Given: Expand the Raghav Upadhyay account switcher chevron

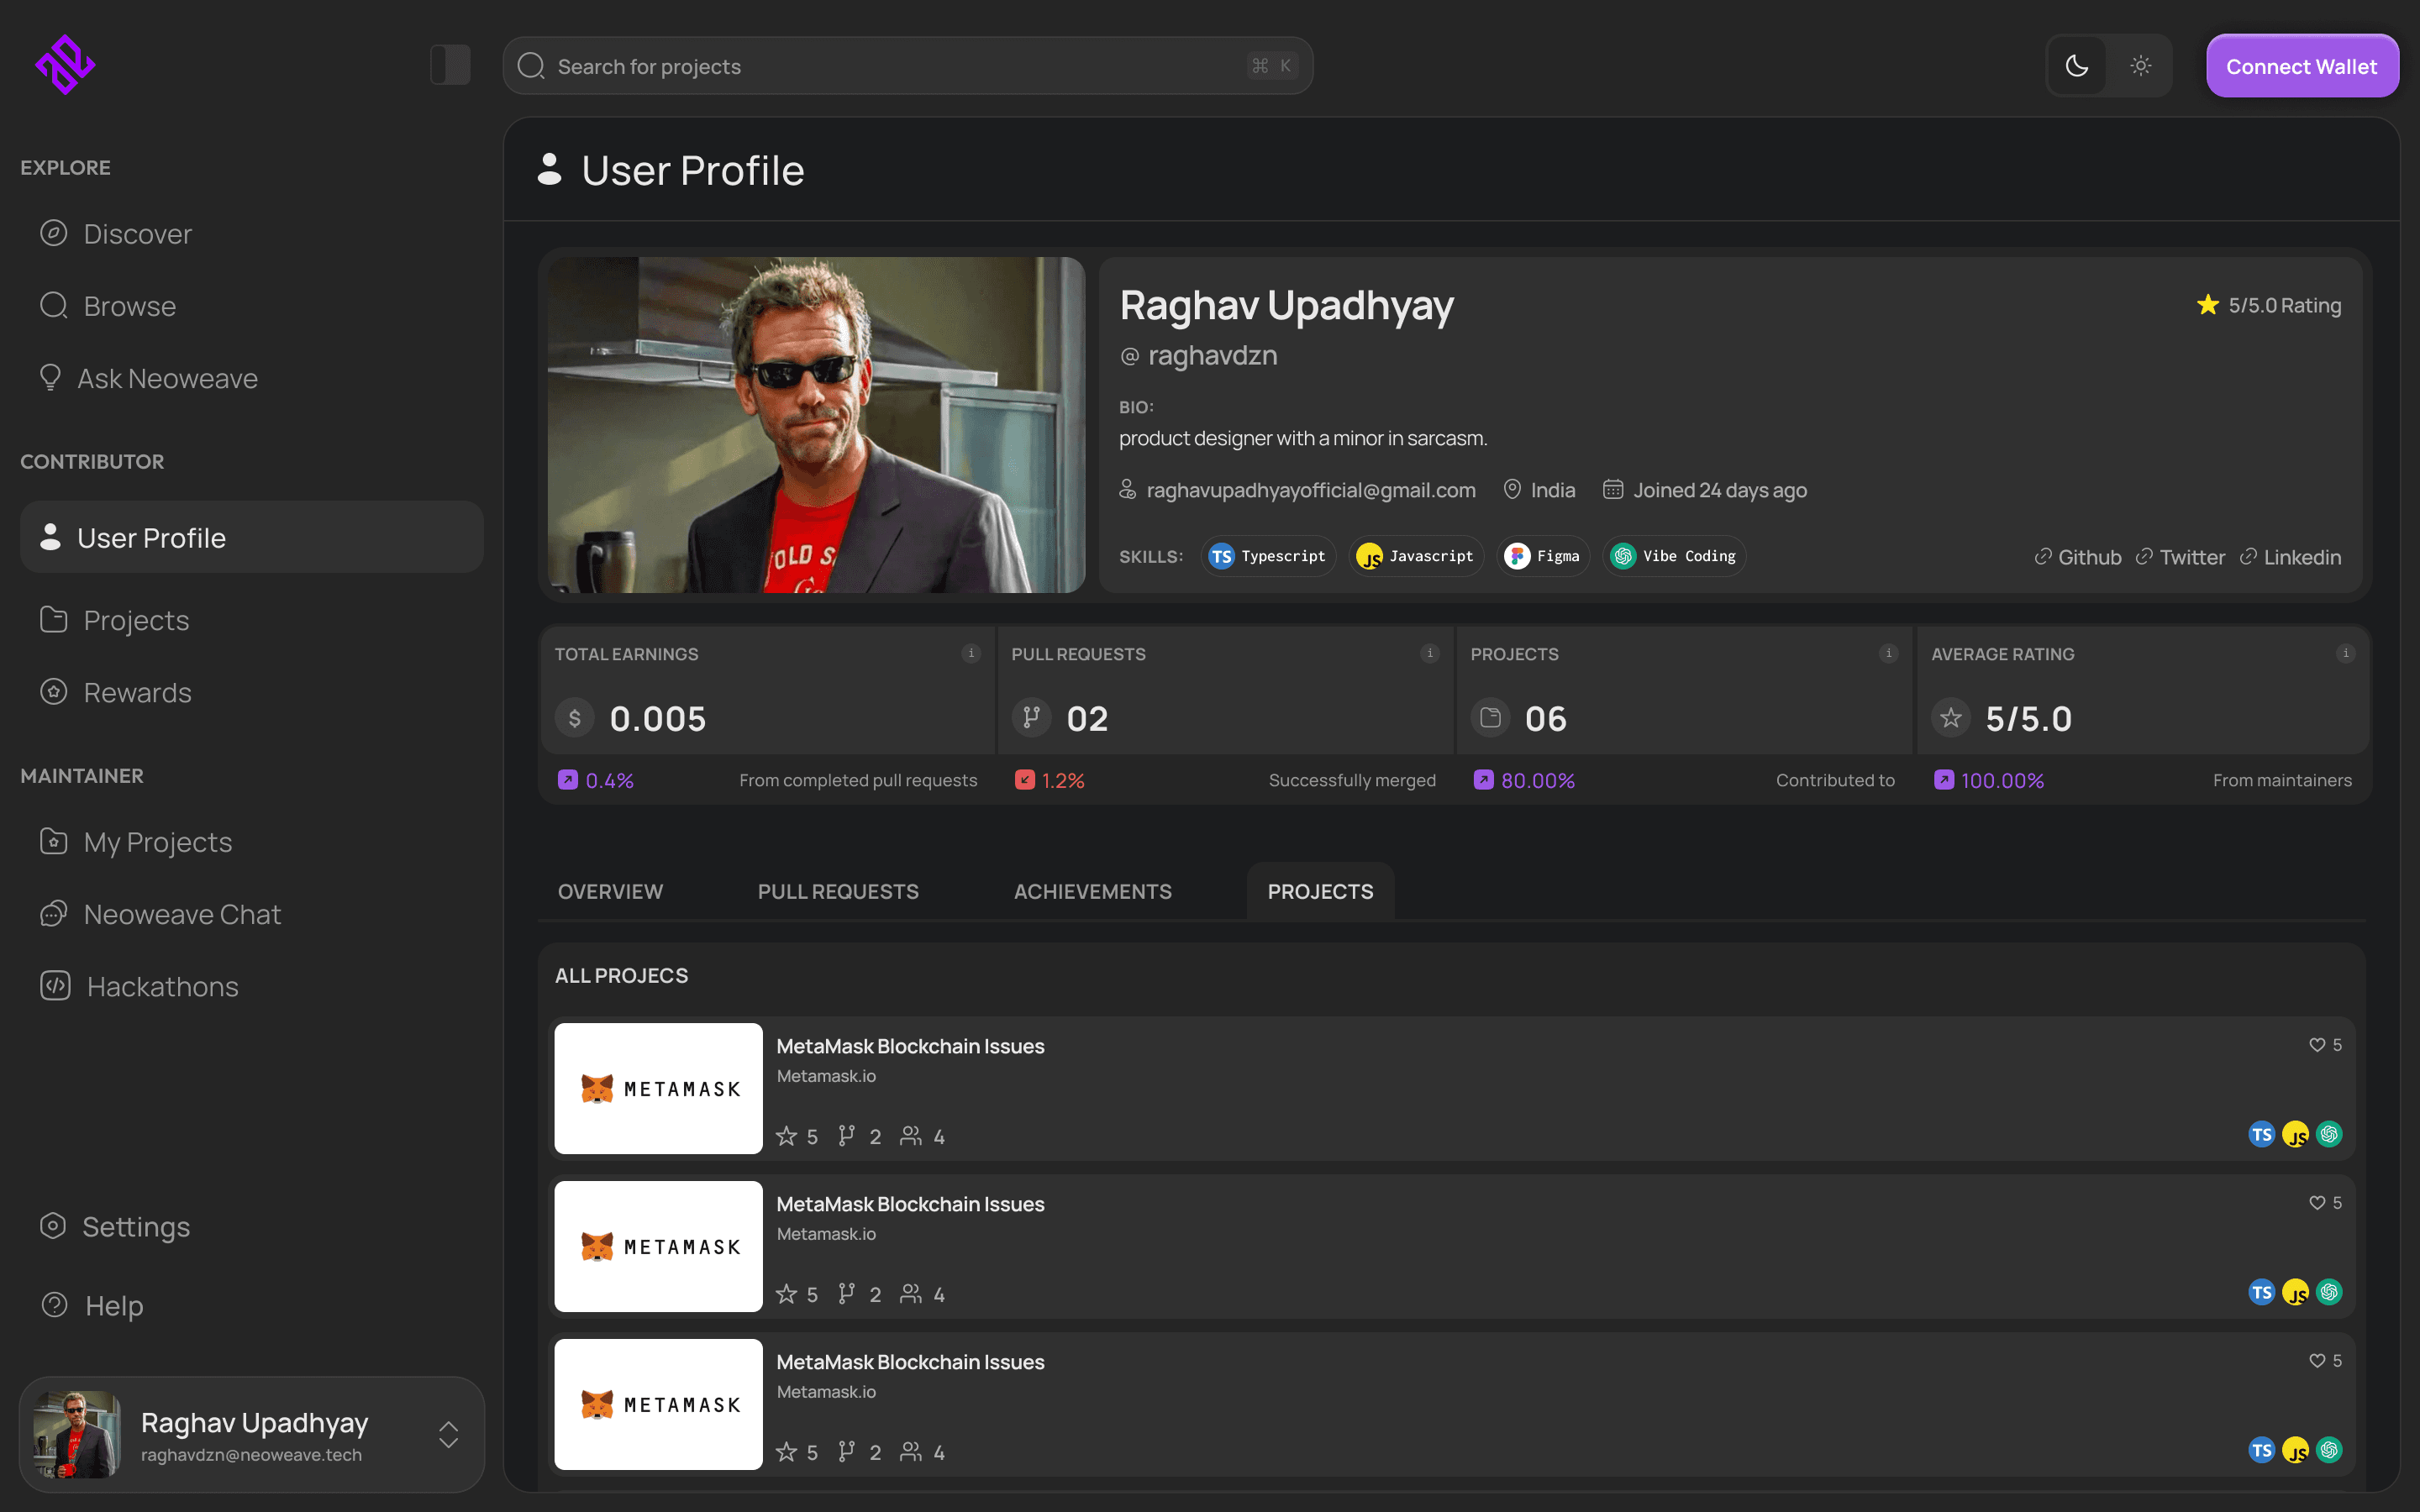Looking at the screenshot, I should pos(448,1435).
